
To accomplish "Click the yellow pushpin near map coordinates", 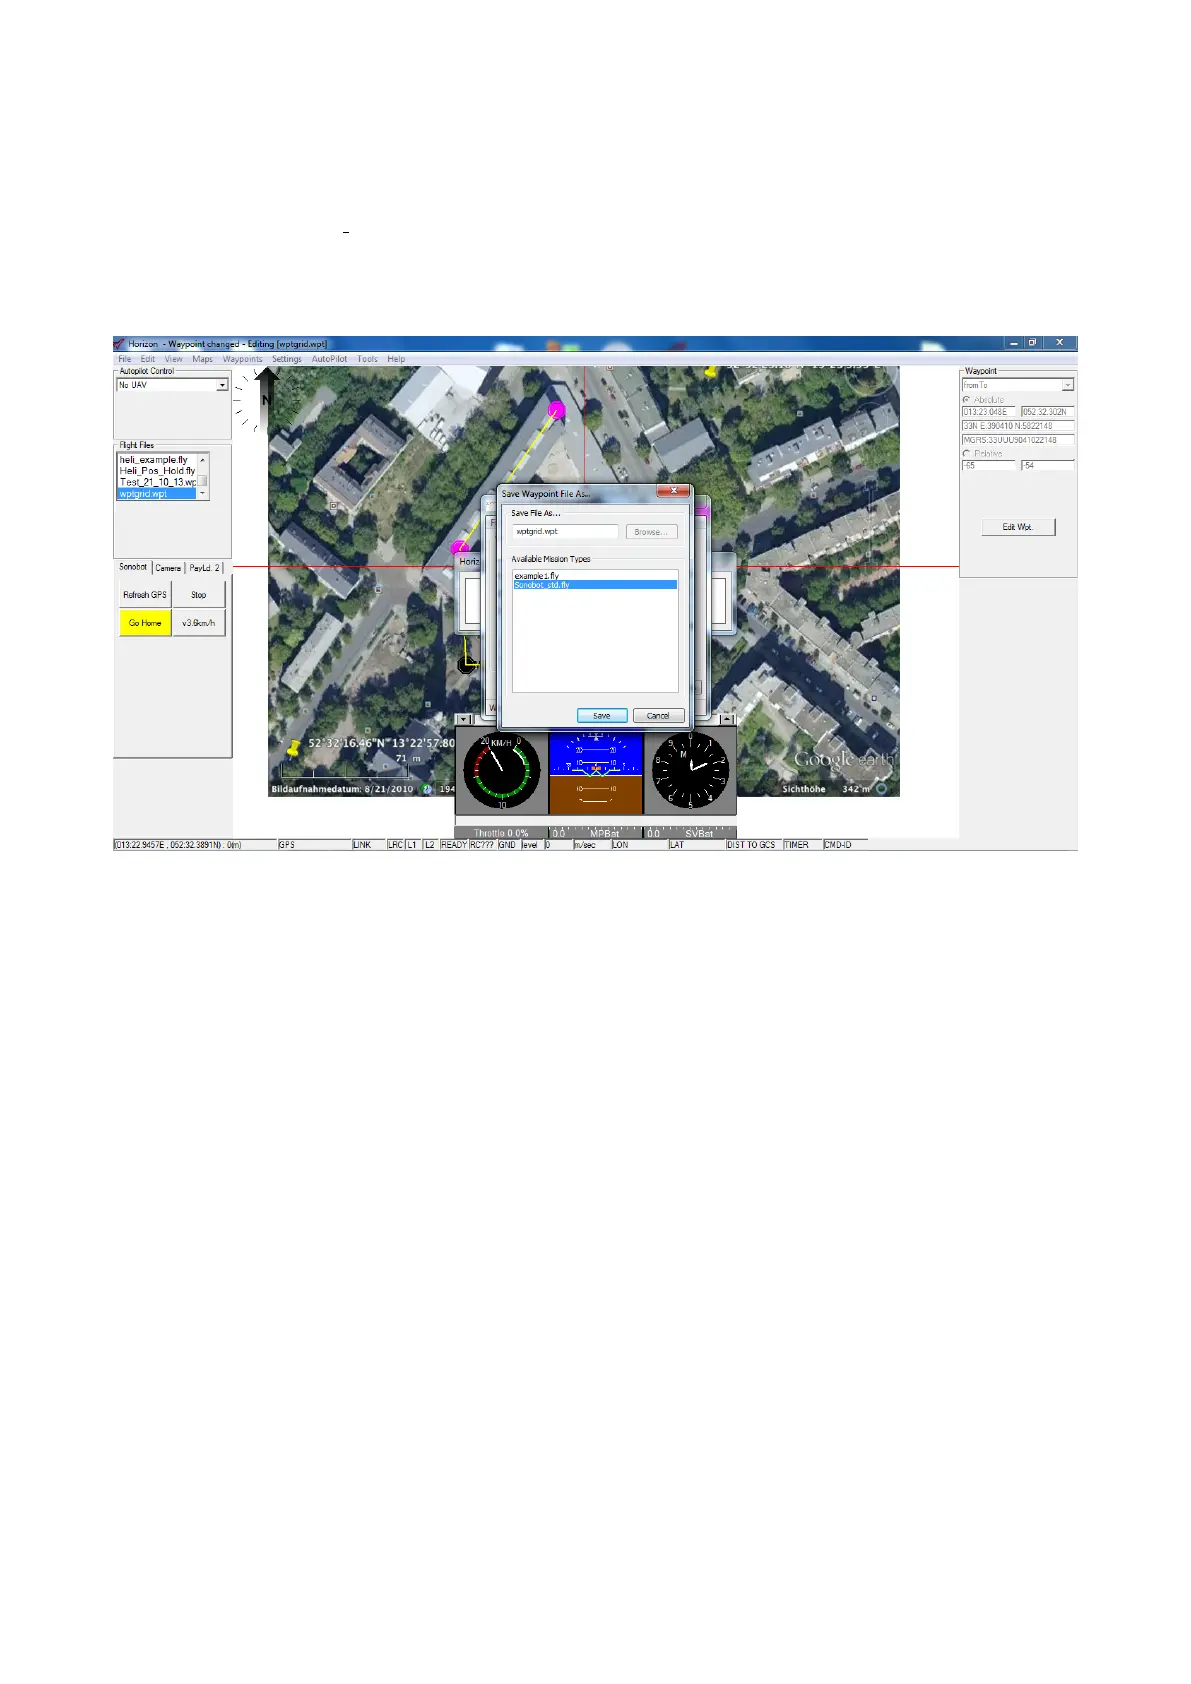I will 294,747.
